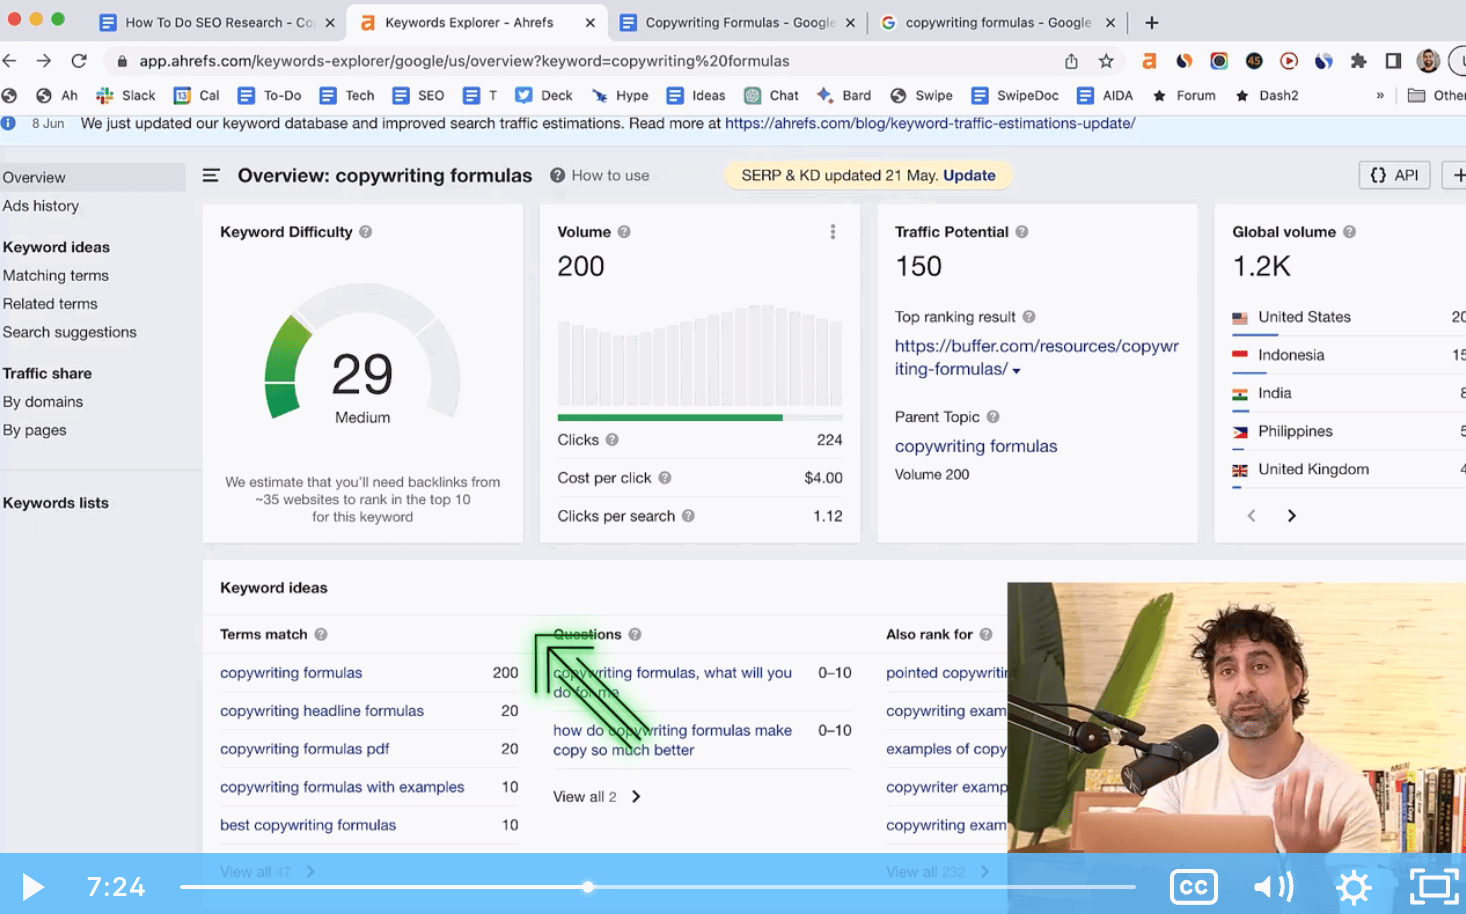Open Traffic share By pages
This screenshot has width=1466, height=914.
point(35,430)
